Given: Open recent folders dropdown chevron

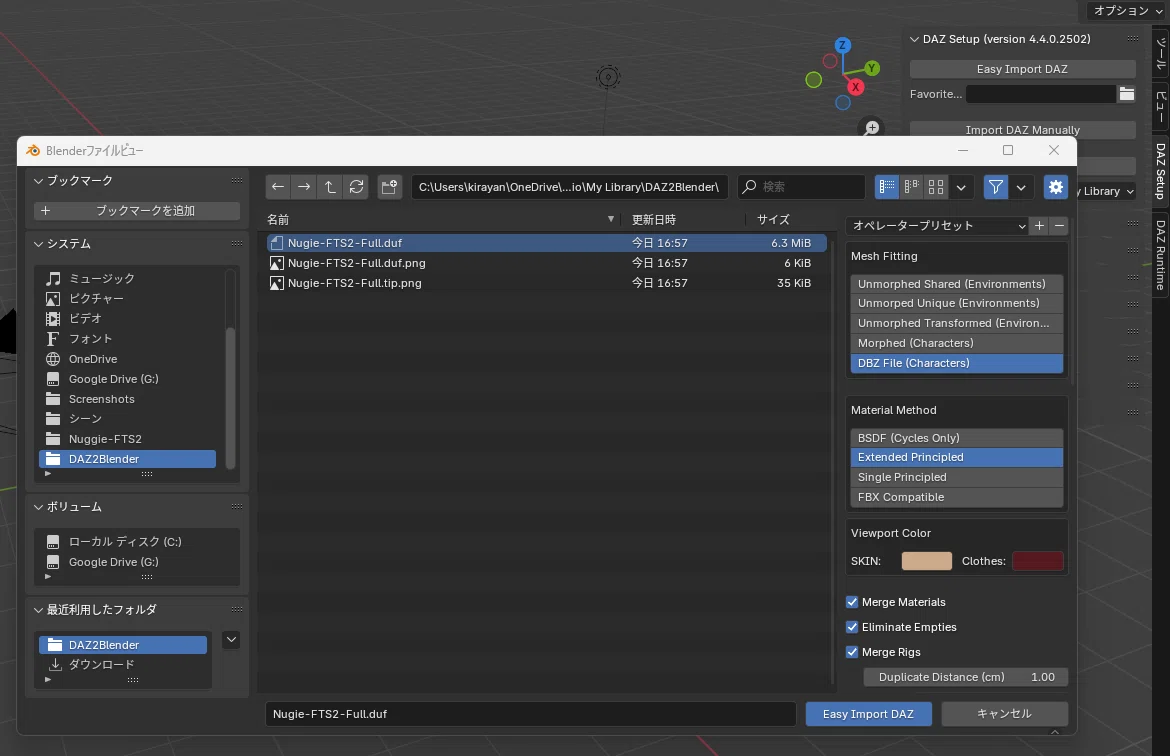Looking at the screenshot, I should click(x=231, y=640).
